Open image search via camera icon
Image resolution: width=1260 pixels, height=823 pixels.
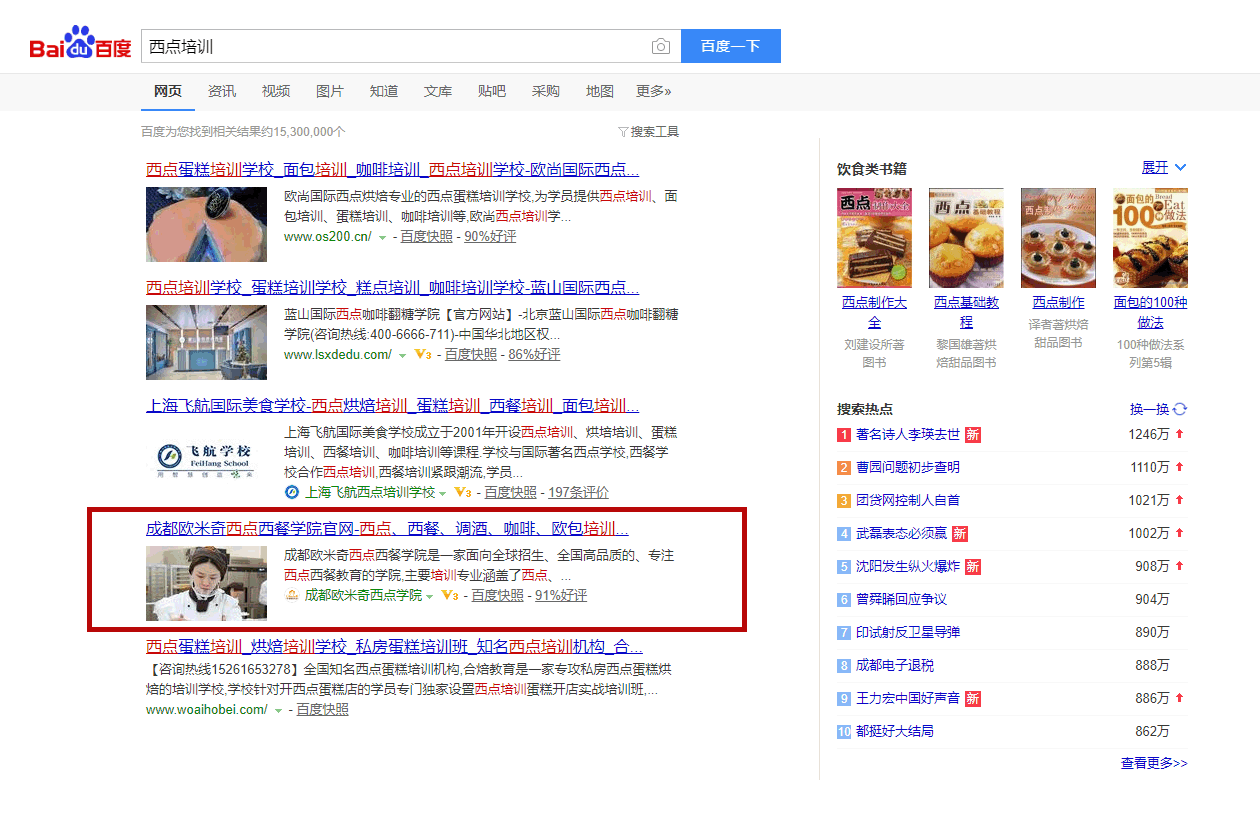coord(661,46)
